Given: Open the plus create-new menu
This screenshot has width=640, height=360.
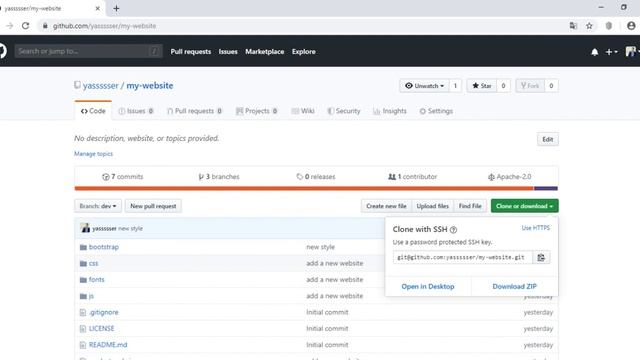Looking at the screenshot, I should [x=611, y=52].
